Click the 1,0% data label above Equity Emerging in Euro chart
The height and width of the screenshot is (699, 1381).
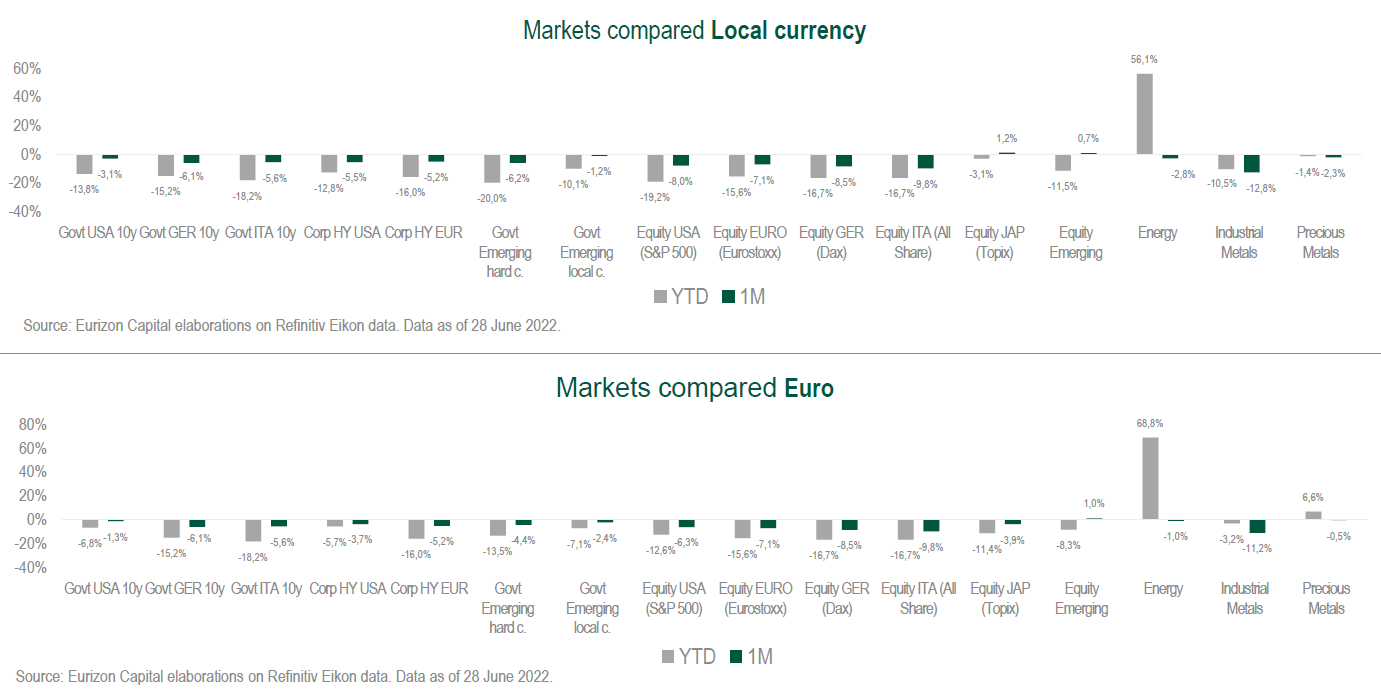click(x=1095, y=503)
